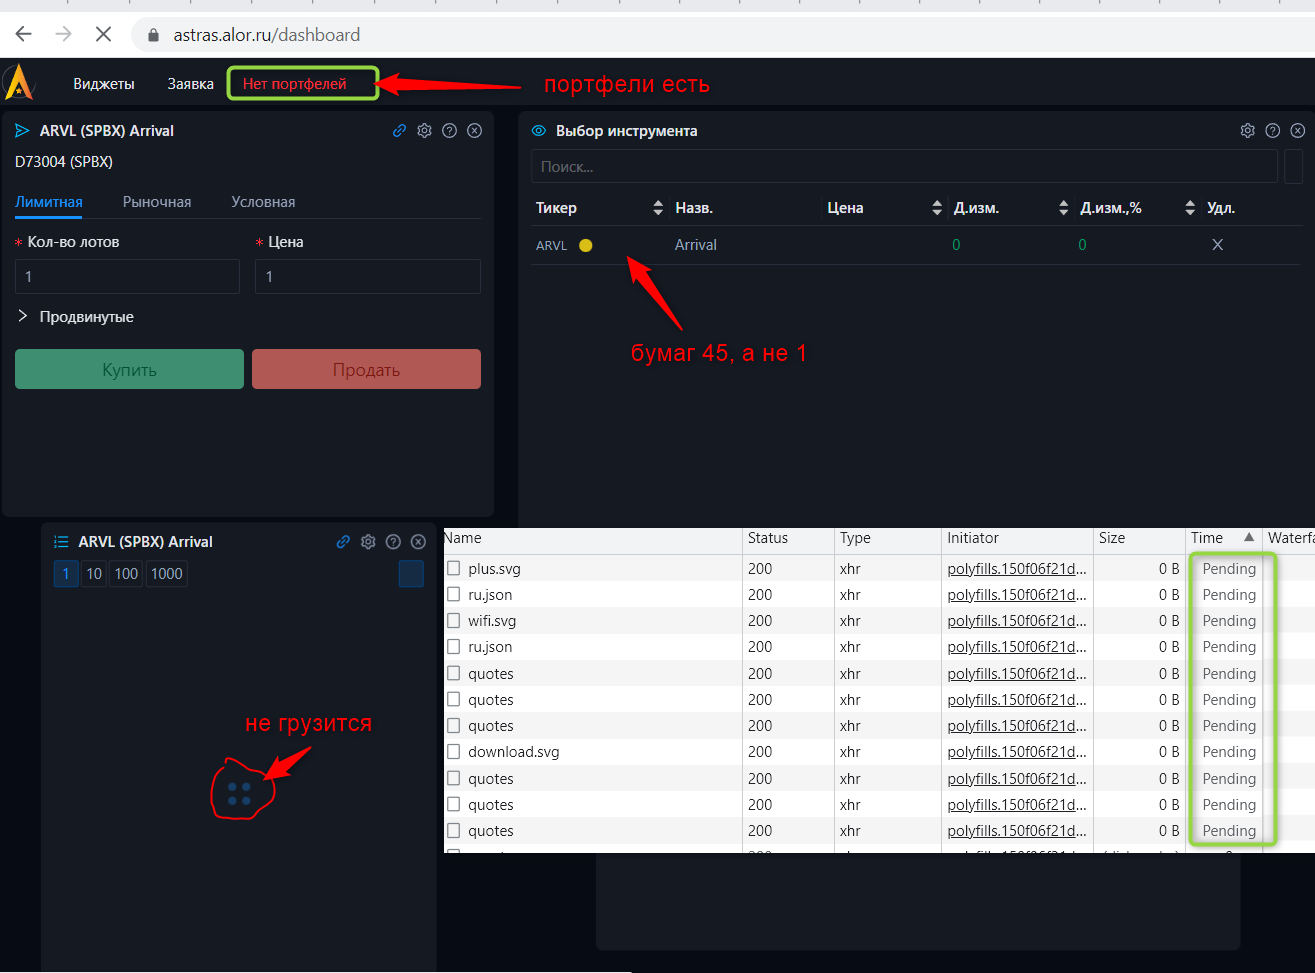The width and height of the screenshot is (1315, 973).
Task: Toggle link icon in the order book widget
Action: coord(343,542)
